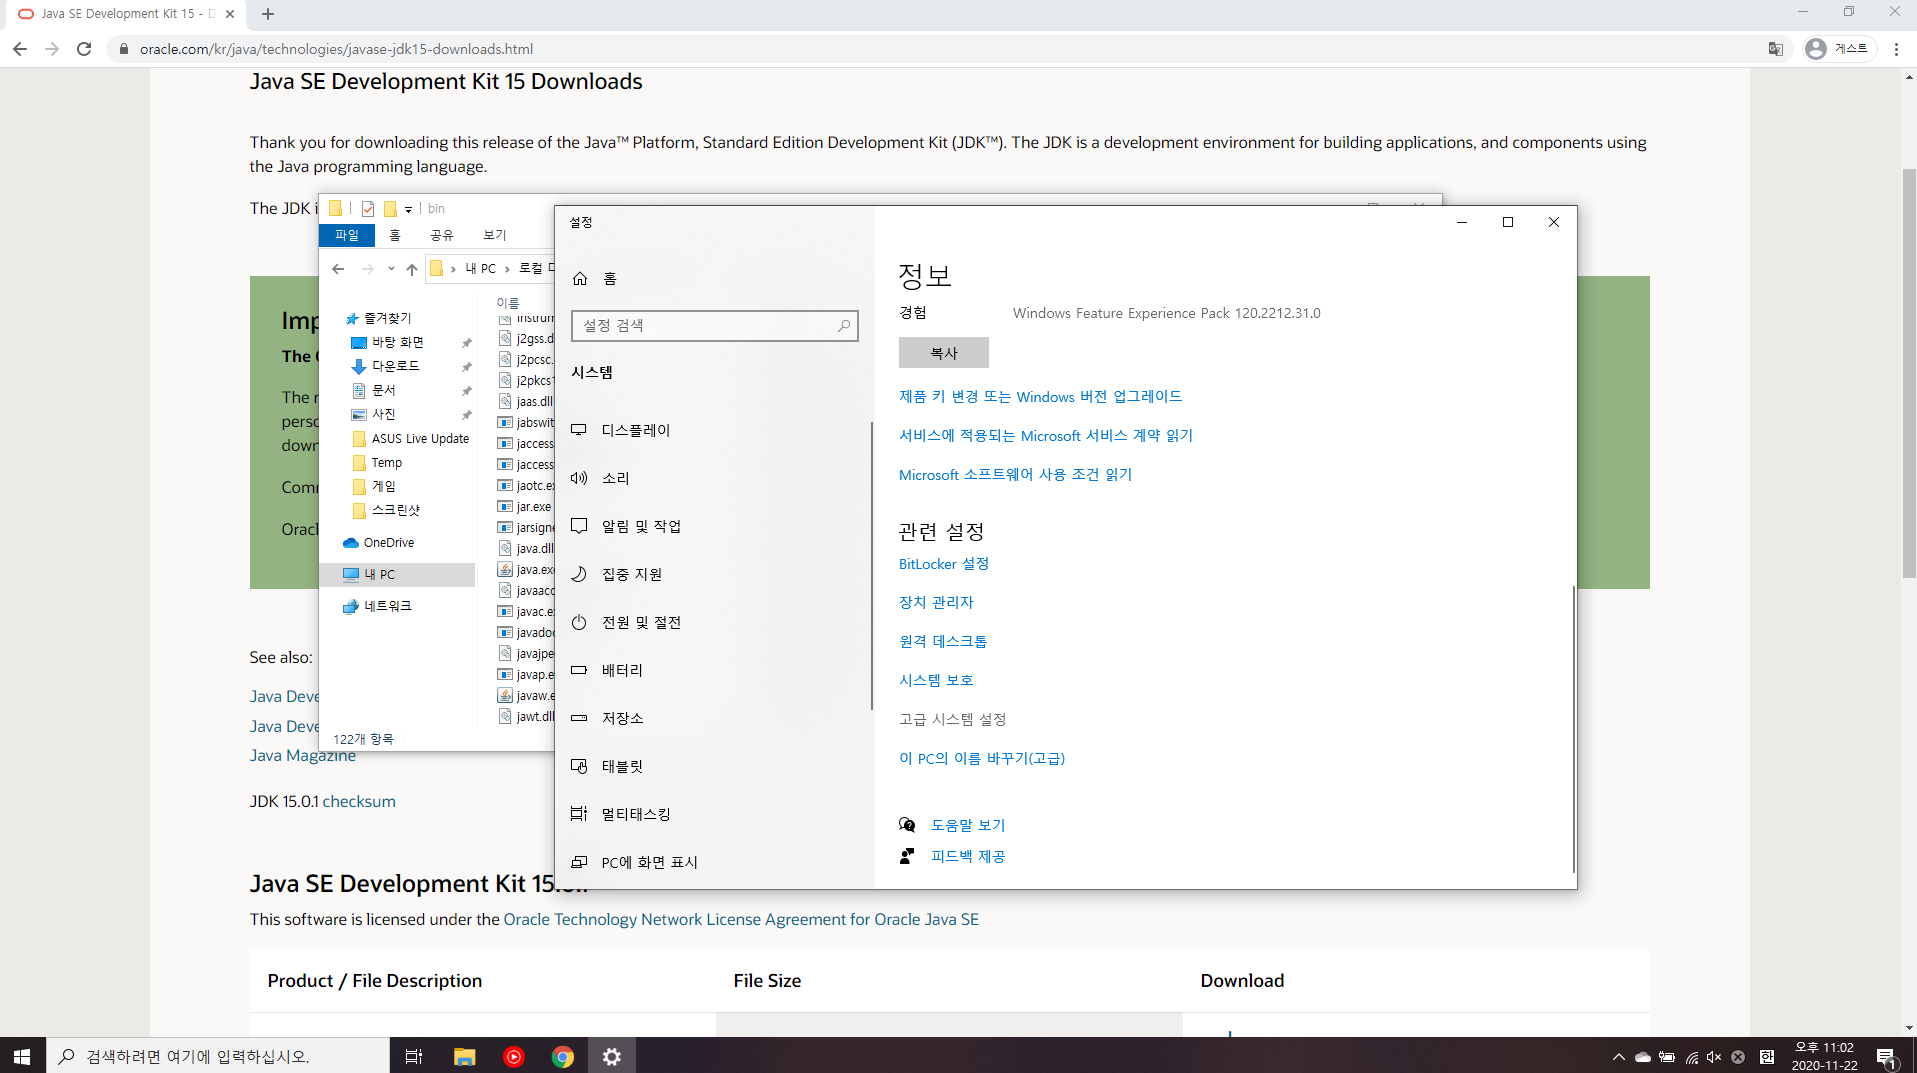1917x1073 pixels.
Task: Click the Chrome page vertical scrollbar
Action: [1909, 373]
